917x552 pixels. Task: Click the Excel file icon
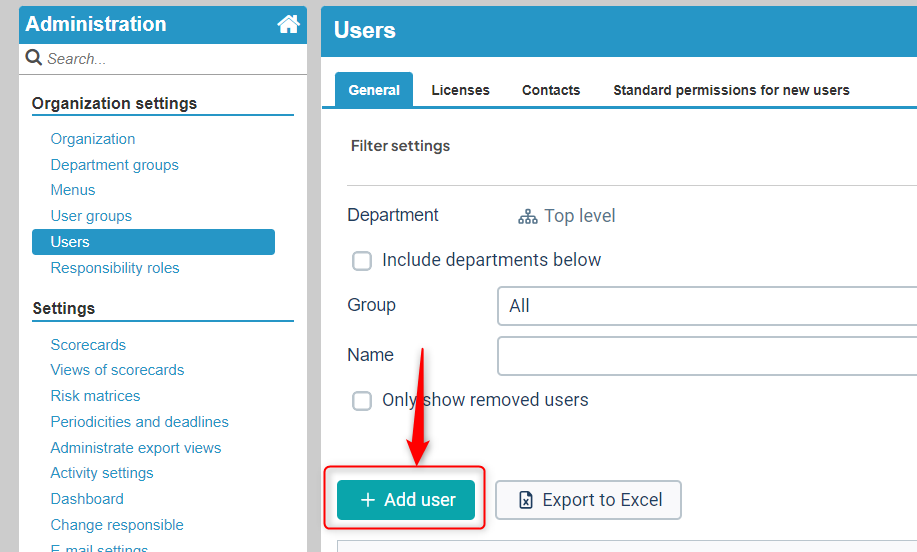click(526, 500)
